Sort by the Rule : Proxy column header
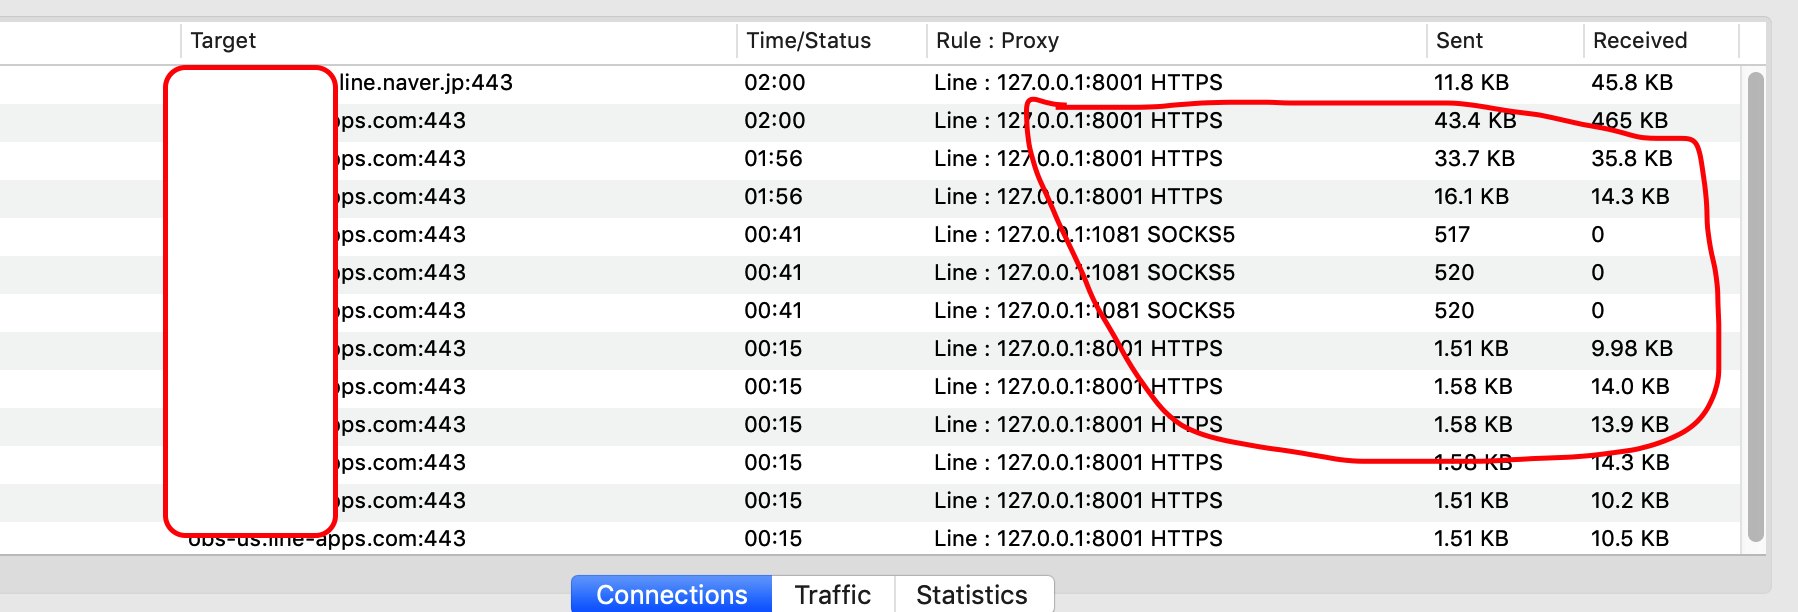Screen dimensions: 1798x612 997,41
